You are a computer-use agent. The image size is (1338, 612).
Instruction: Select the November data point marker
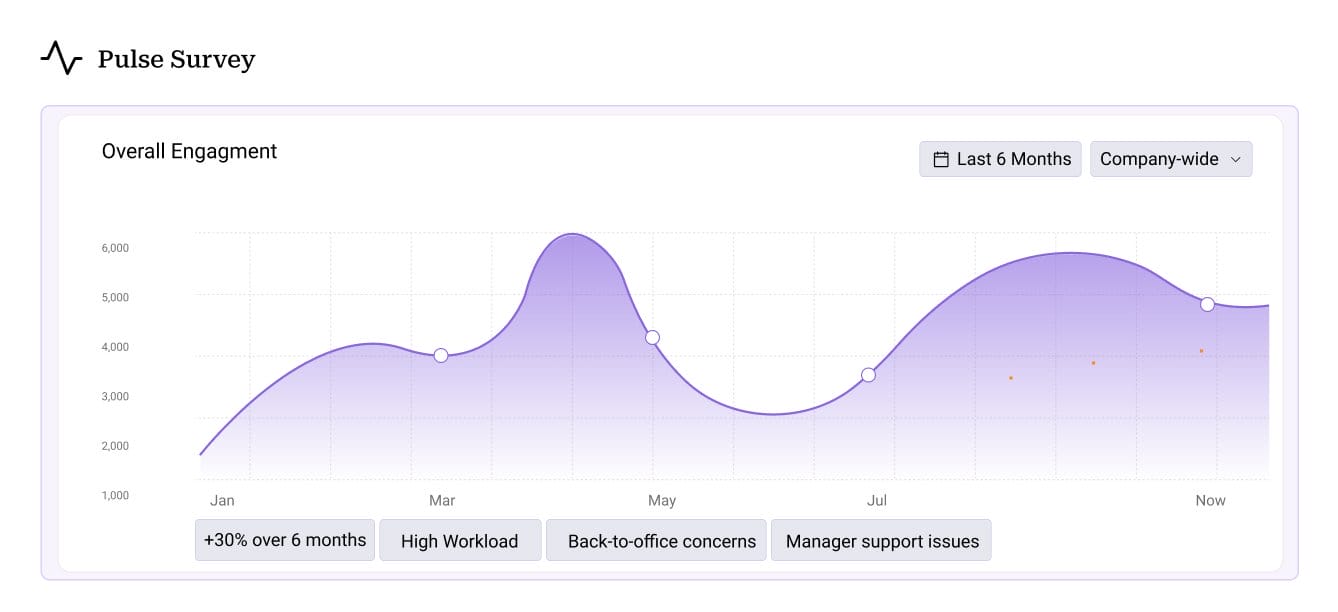tap(1207, 304)
